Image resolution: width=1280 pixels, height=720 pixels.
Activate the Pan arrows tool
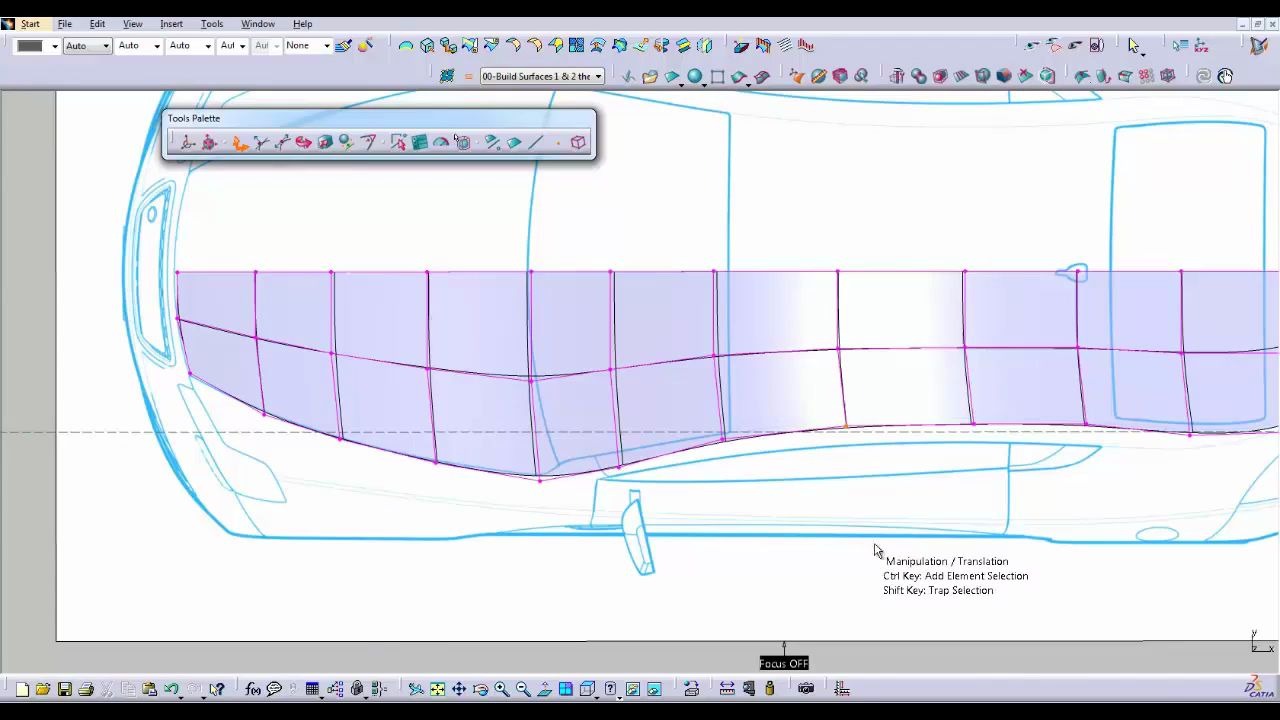pyautogui.click(x=459, y=689)
